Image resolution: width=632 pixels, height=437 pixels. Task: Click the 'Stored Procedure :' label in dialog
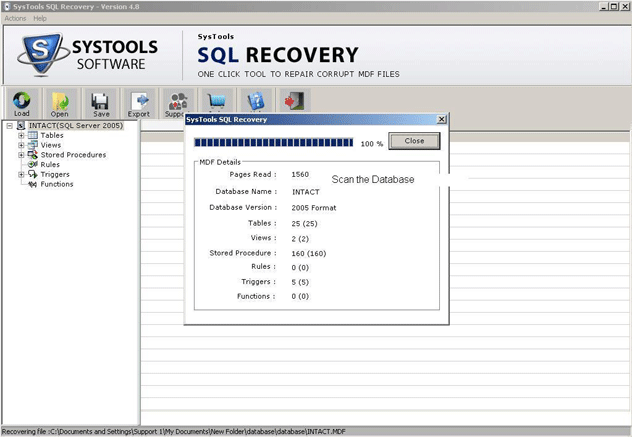tap(243, 253)
